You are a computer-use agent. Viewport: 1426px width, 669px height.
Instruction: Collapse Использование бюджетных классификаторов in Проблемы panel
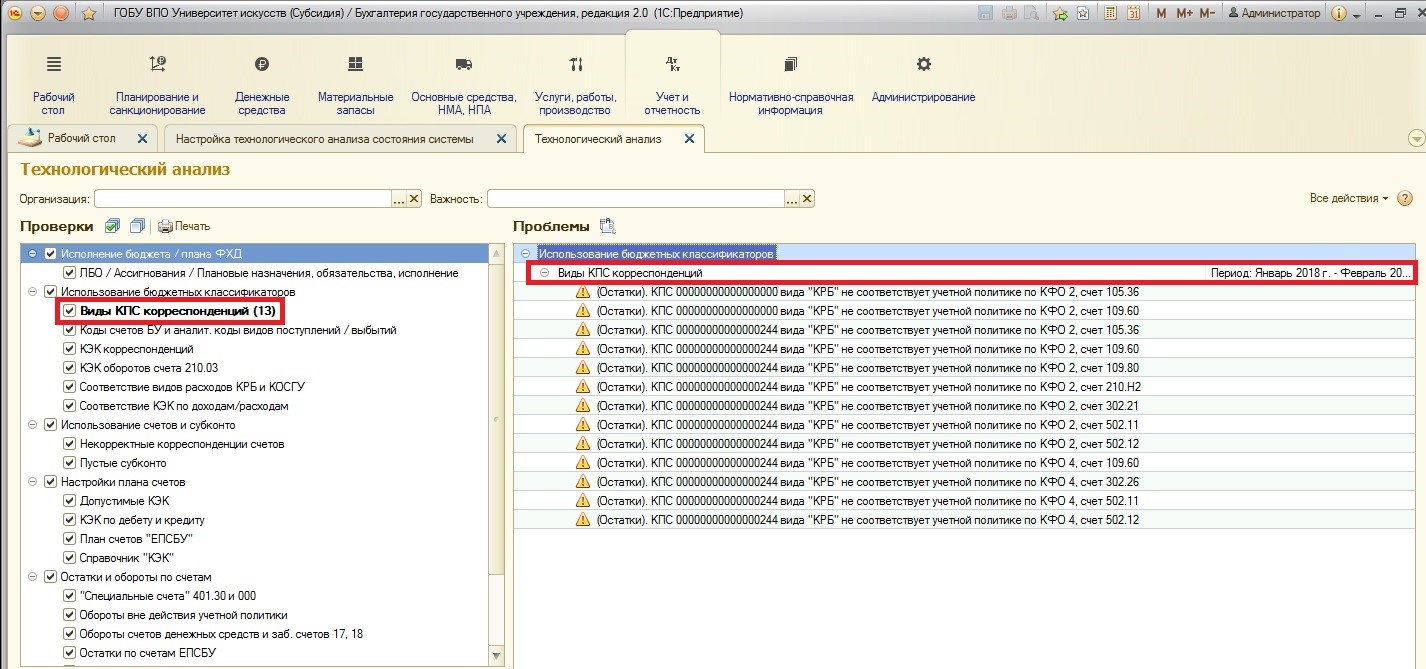click(x=526, y=254)
